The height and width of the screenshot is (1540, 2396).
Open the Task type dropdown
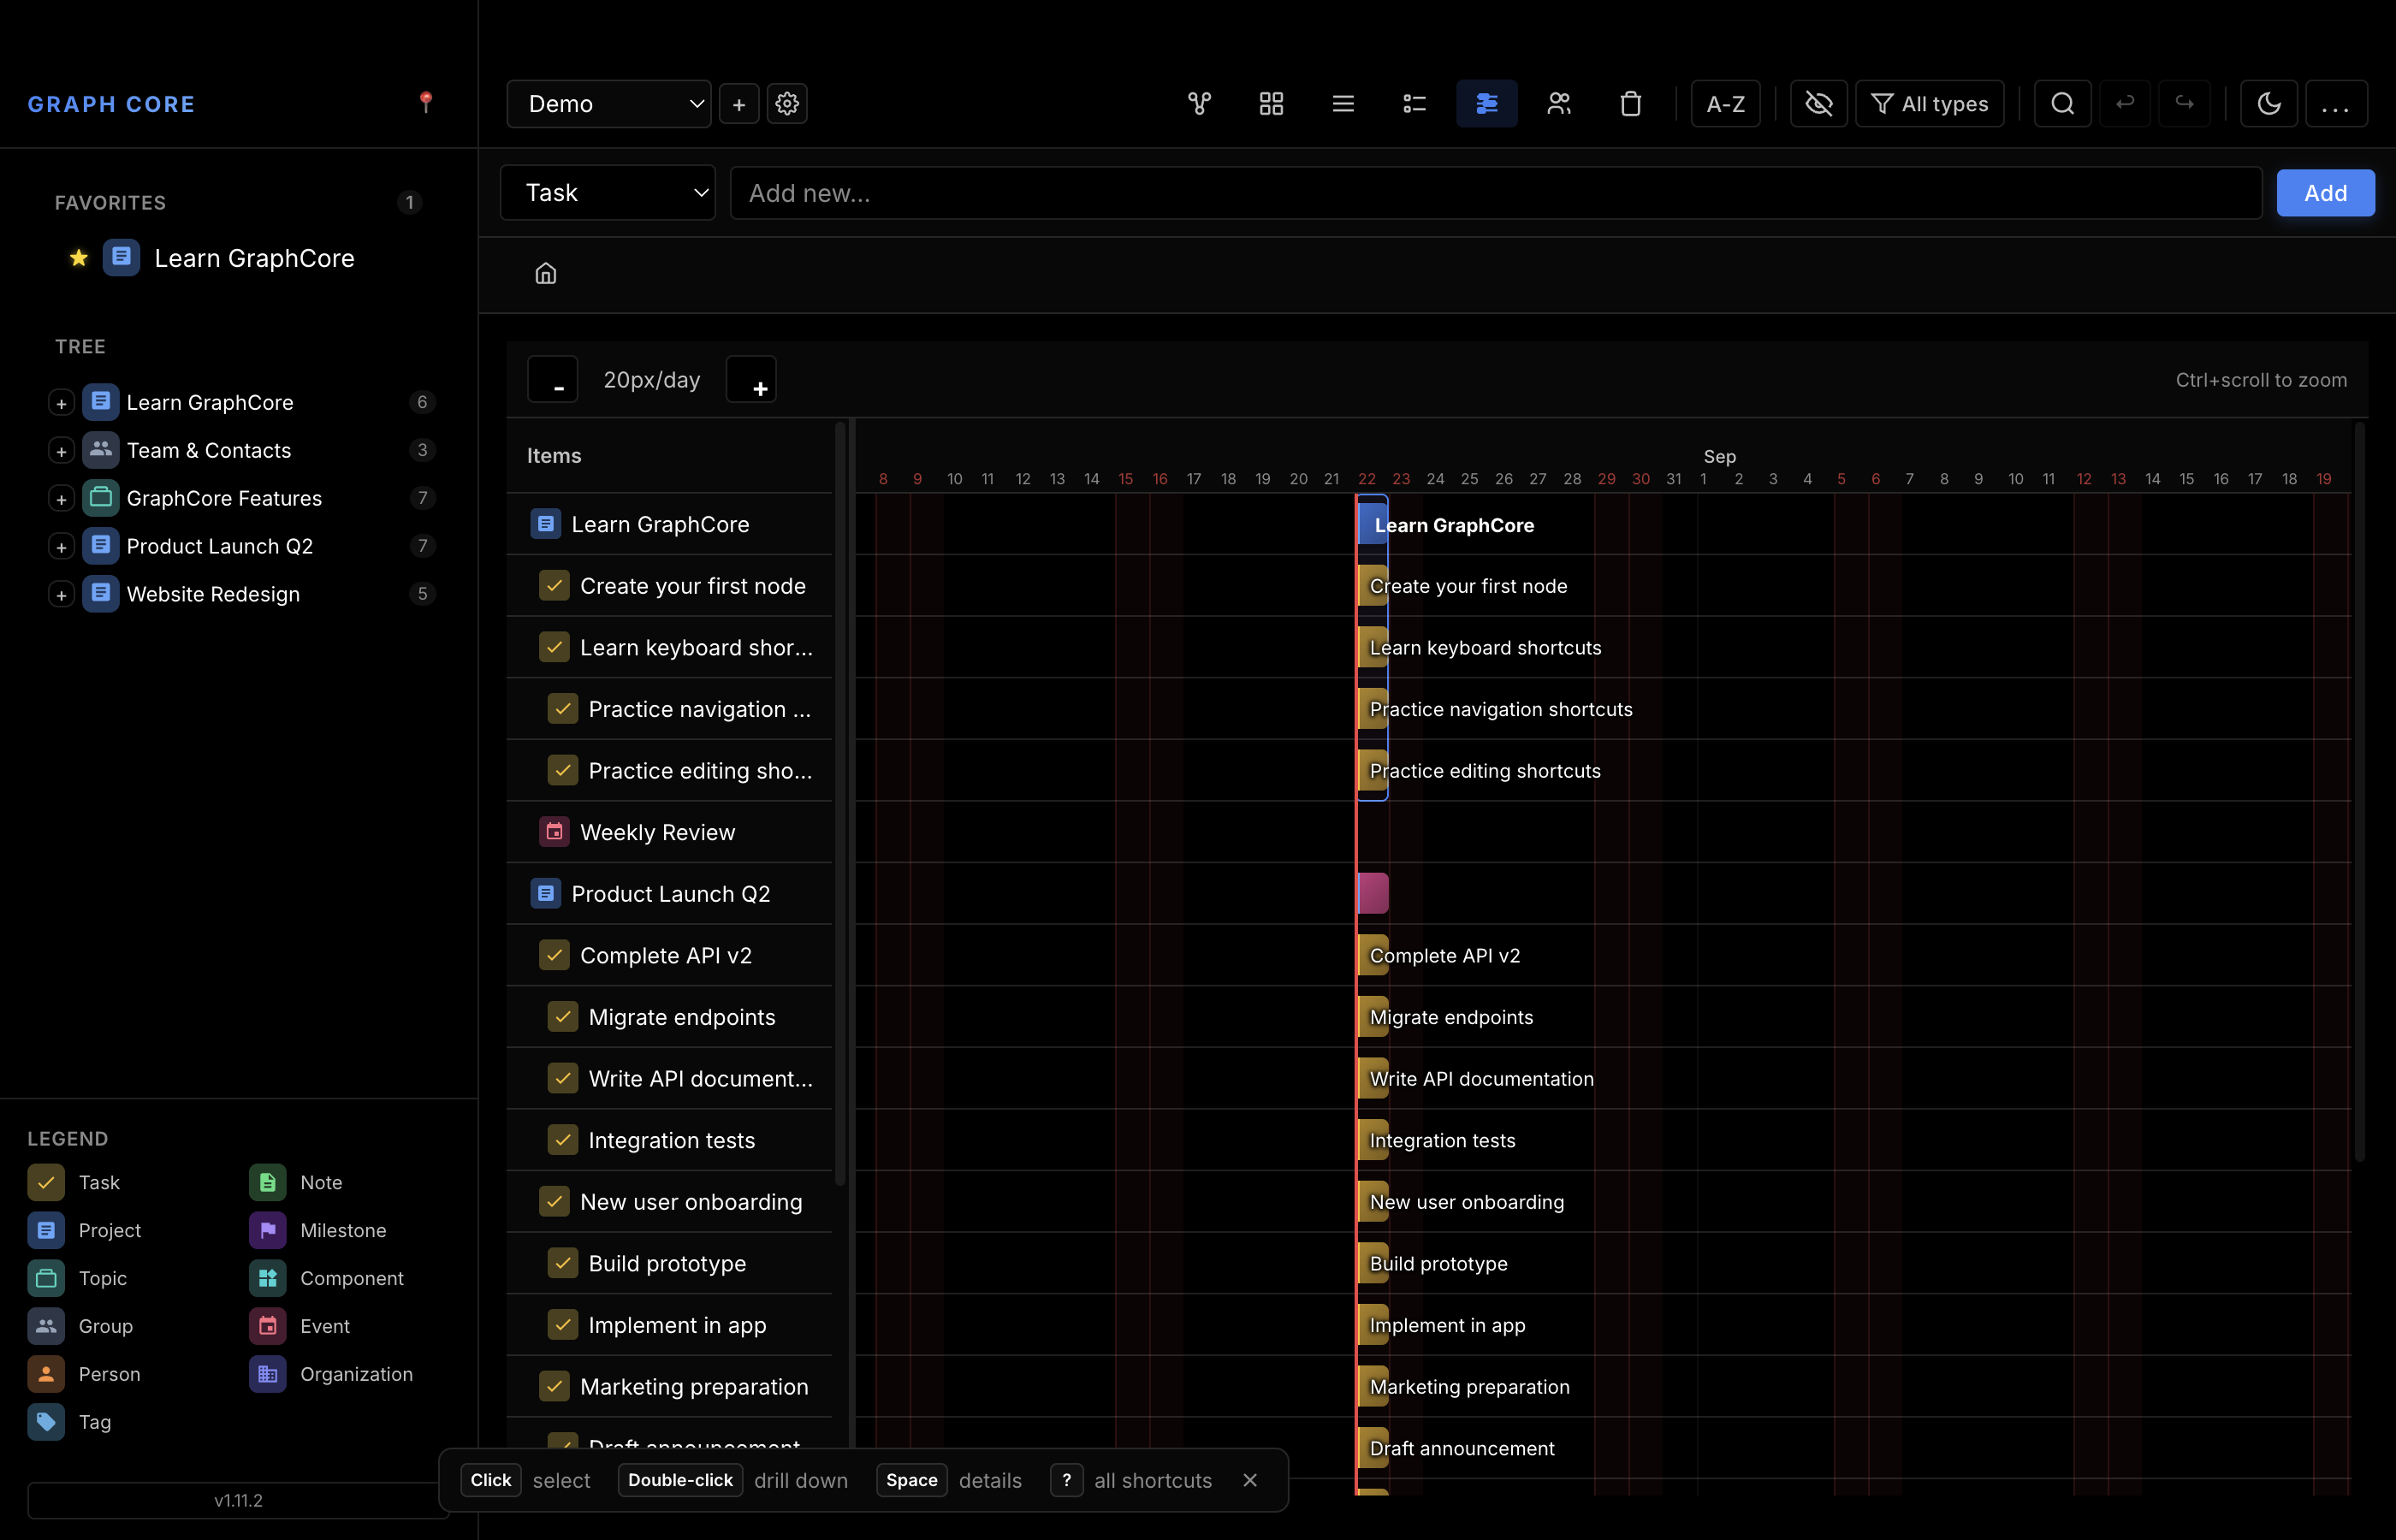pos(608,192)
